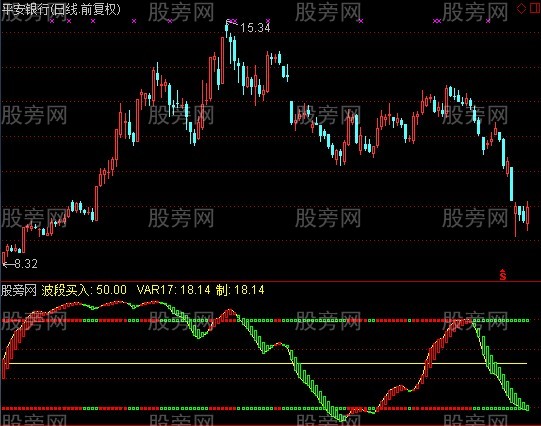Click the red S sell signal marker
Screen dimensions: 541x426
(x=503, y=275)
